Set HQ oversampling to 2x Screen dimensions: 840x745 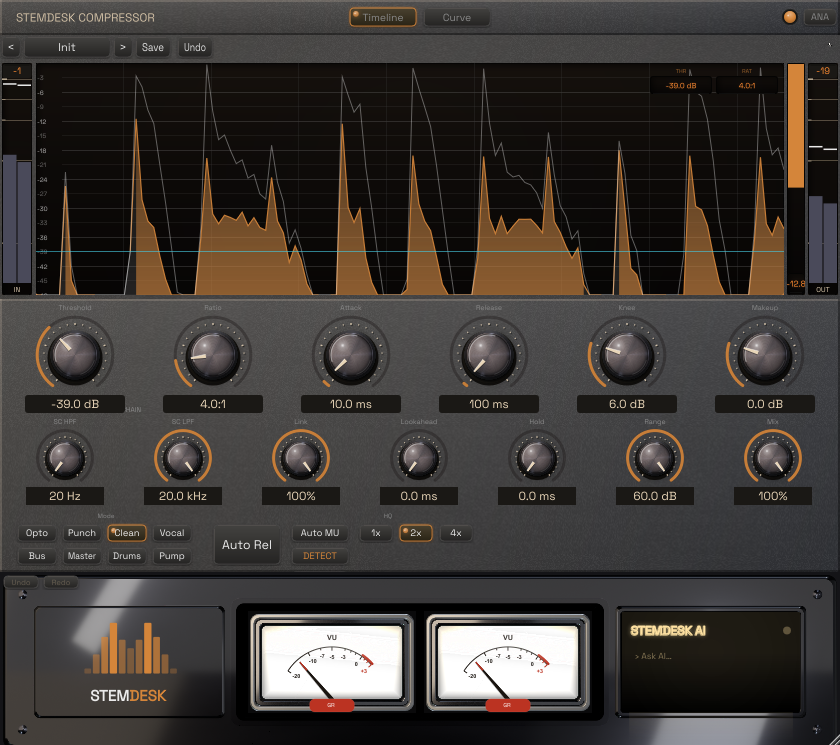click(x=416, y=533)
